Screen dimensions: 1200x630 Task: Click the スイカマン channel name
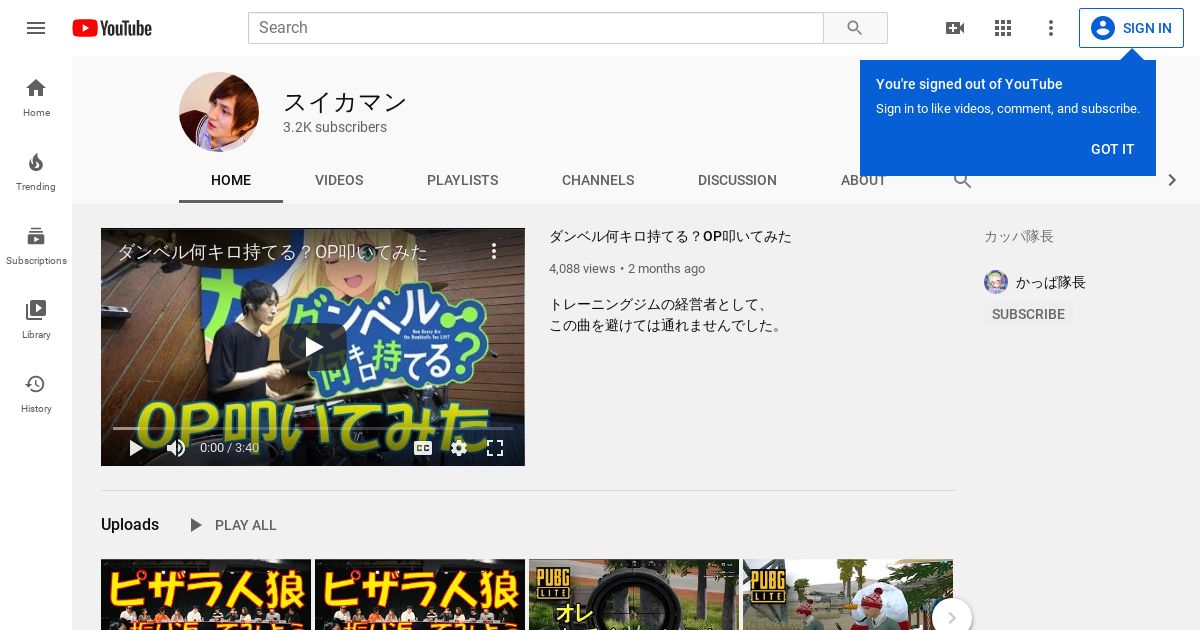pyautogui.click(x=345, y=102)
